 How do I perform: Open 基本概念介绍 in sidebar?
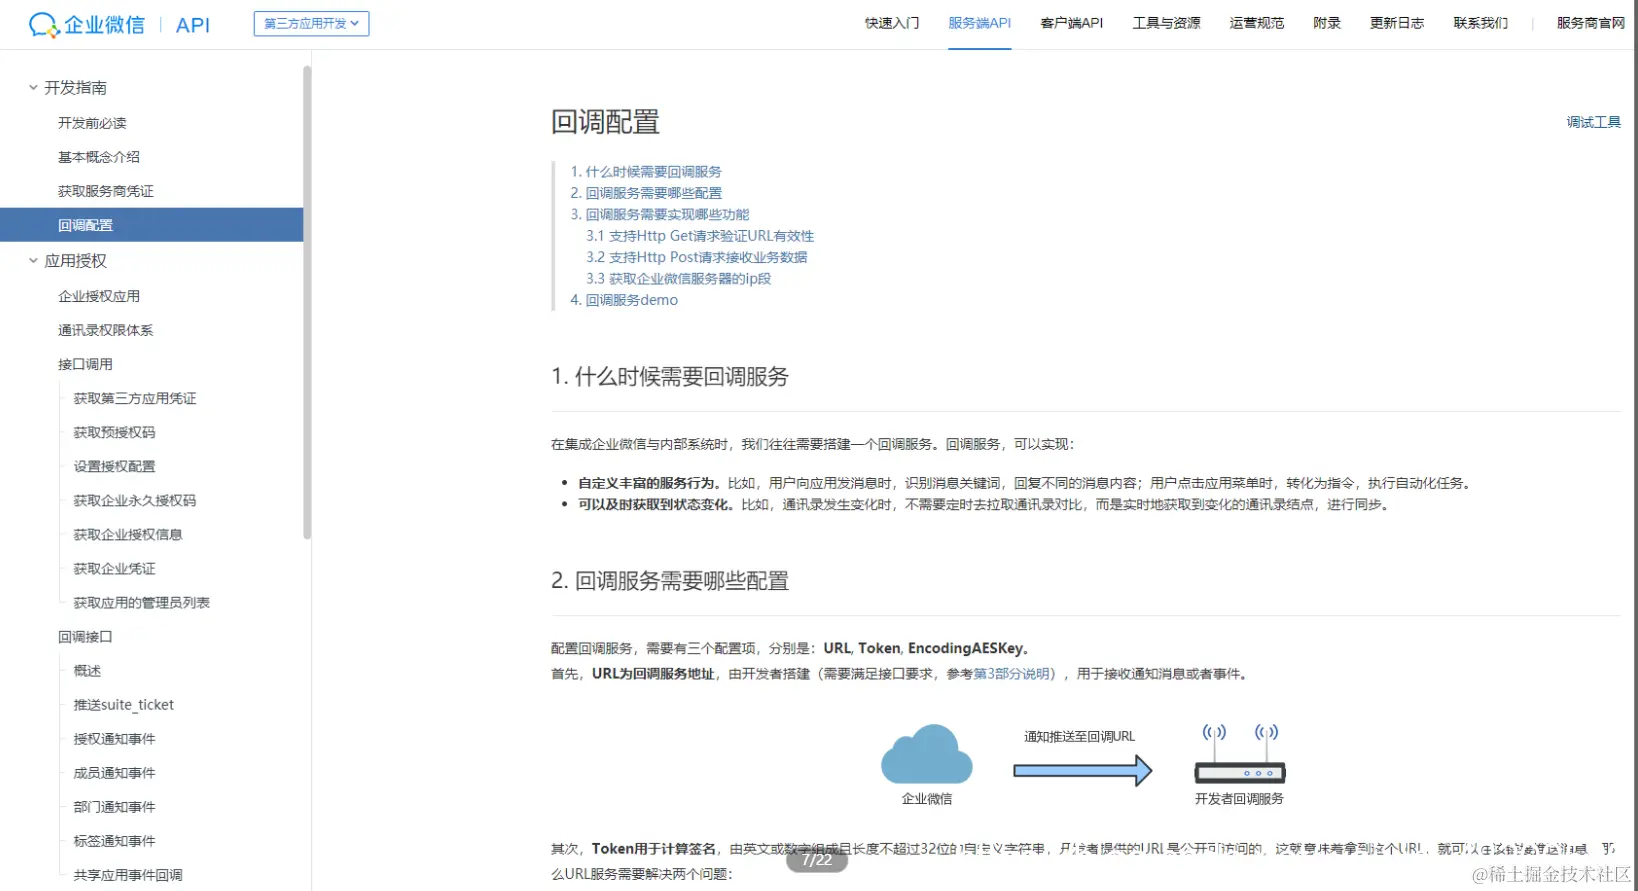click(x=99, y=157)
